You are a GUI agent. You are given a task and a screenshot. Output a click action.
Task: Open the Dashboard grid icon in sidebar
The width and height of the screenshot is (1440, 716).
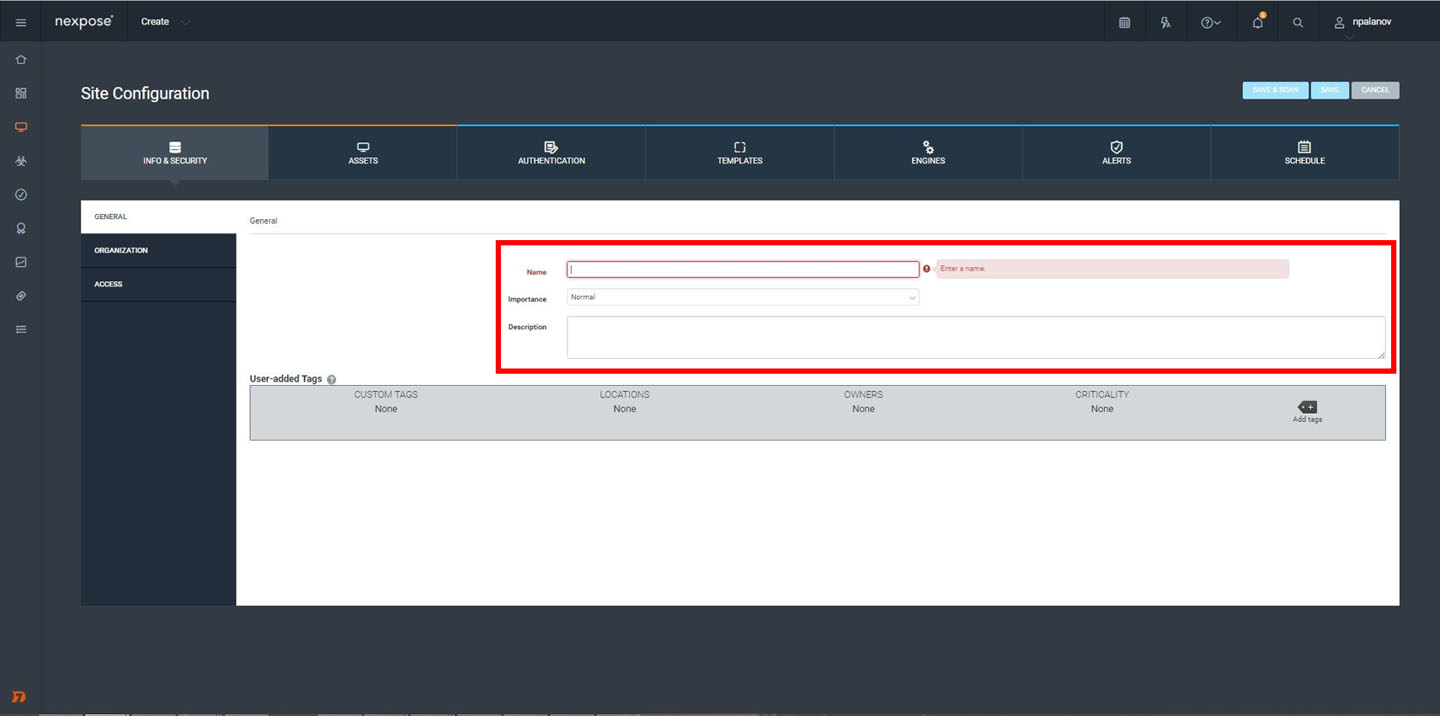[21, 93]
